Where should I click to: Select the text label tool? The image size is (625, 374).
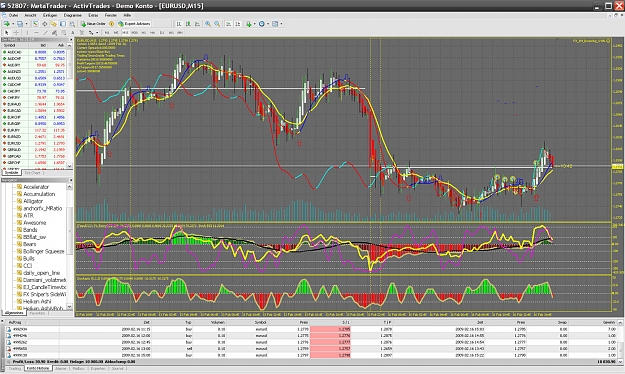coord(82,32)
